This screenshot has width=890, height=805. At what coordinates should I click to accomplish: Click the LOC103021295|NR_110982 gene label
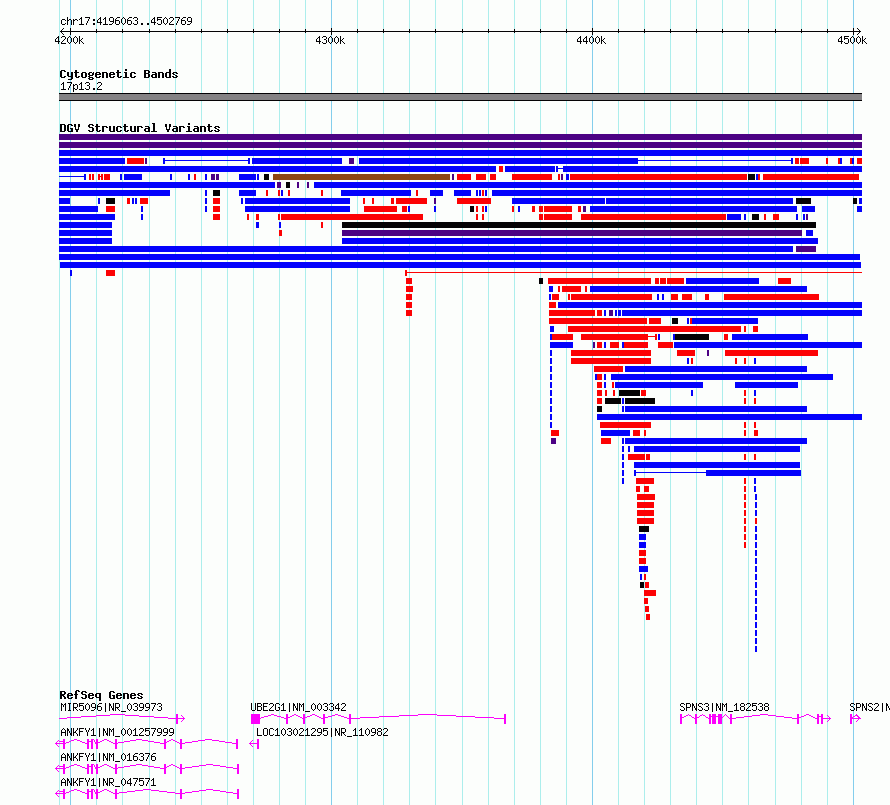(322, 732)
